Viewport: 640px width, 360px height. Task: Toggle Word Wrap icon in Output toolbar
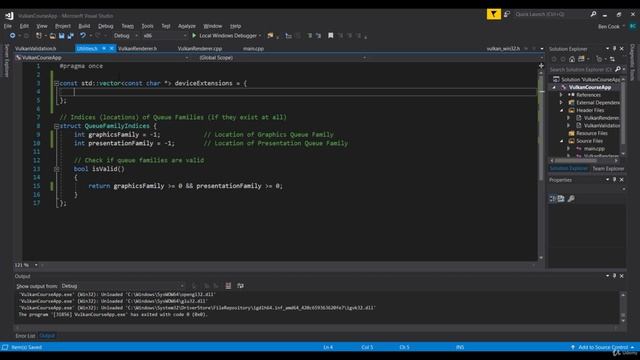coord(240,286)
